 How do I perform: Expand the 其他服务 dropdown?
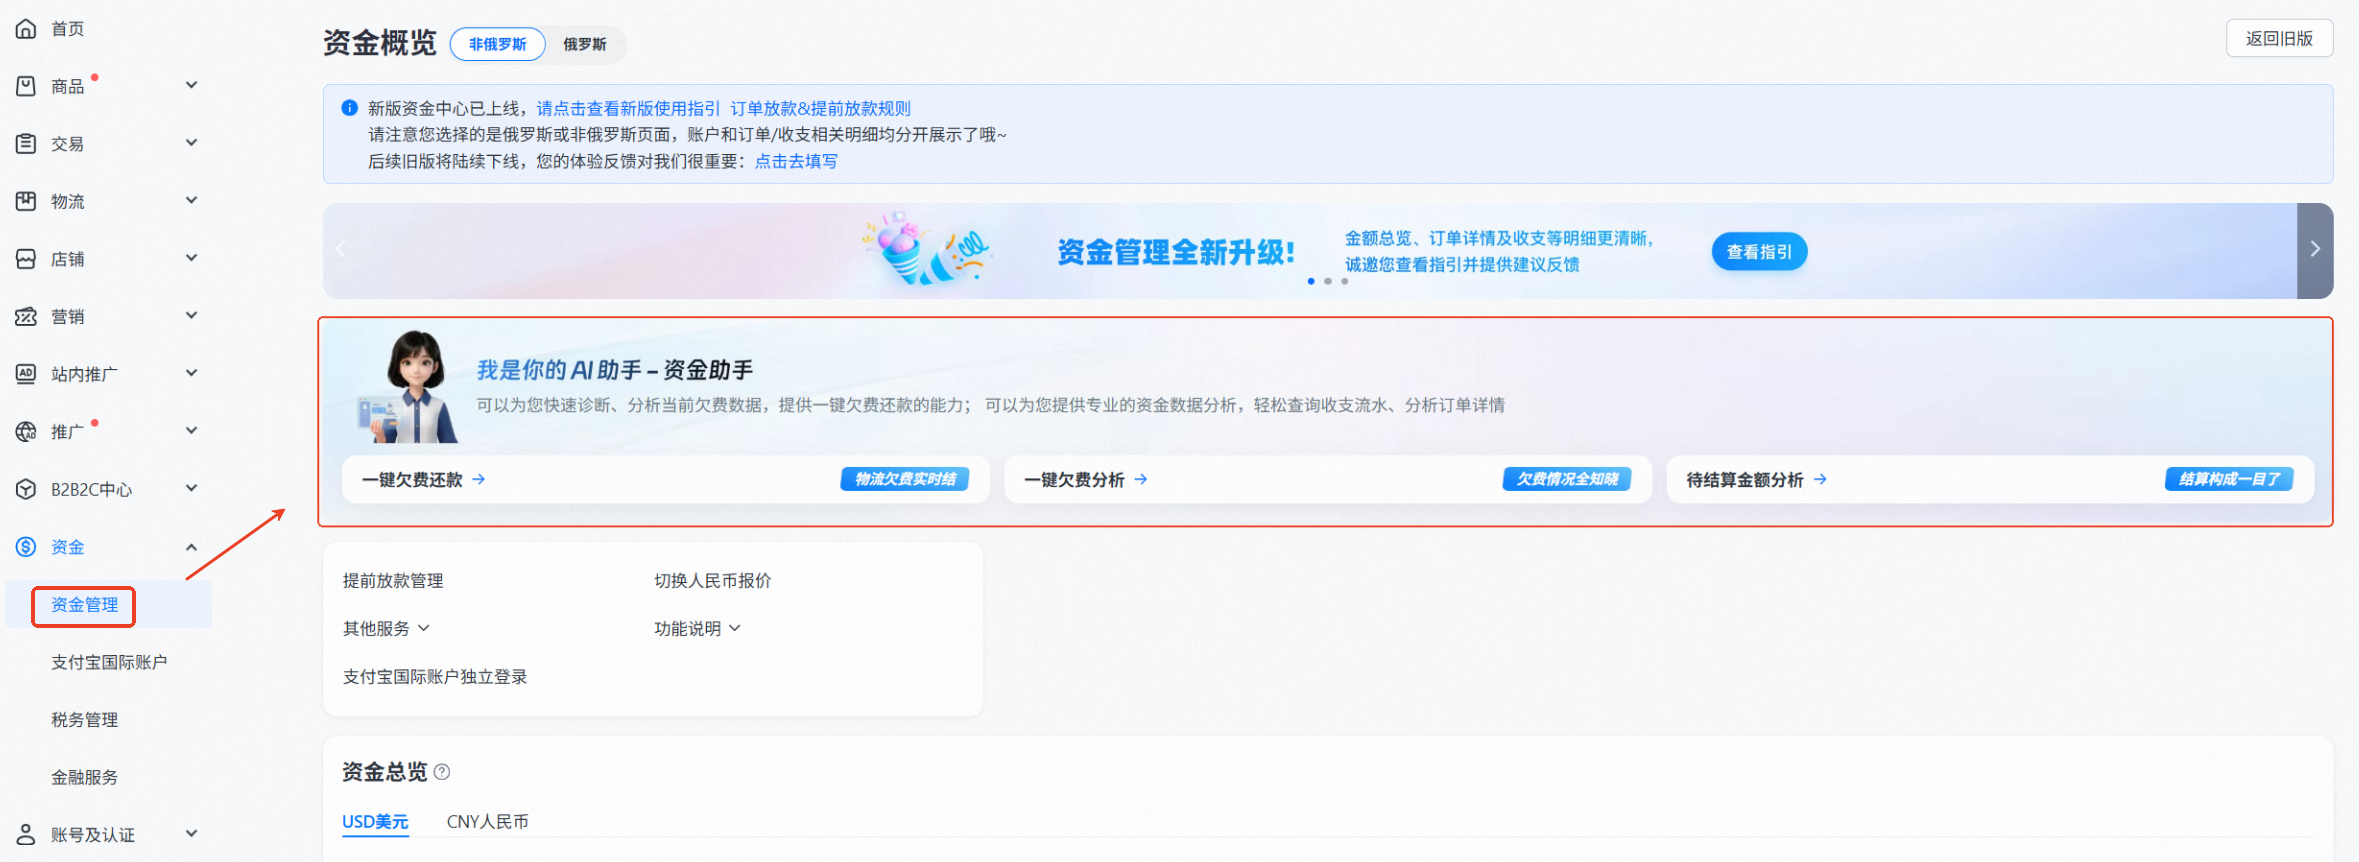386,628
